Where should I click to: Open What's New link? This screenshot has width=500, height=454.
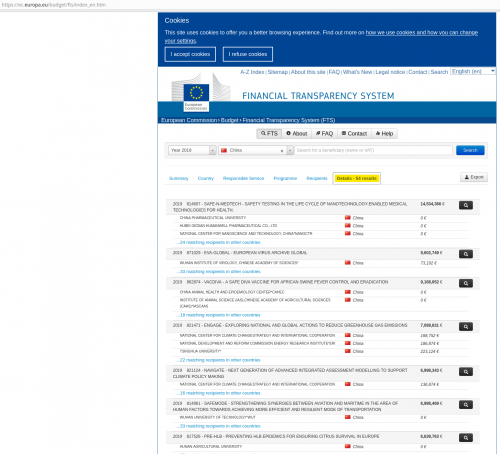[357, 72]
